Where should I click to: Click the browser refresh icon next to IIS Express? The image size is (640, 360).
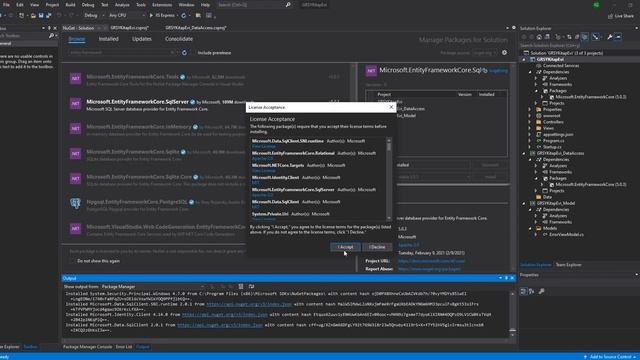point(184,16)
